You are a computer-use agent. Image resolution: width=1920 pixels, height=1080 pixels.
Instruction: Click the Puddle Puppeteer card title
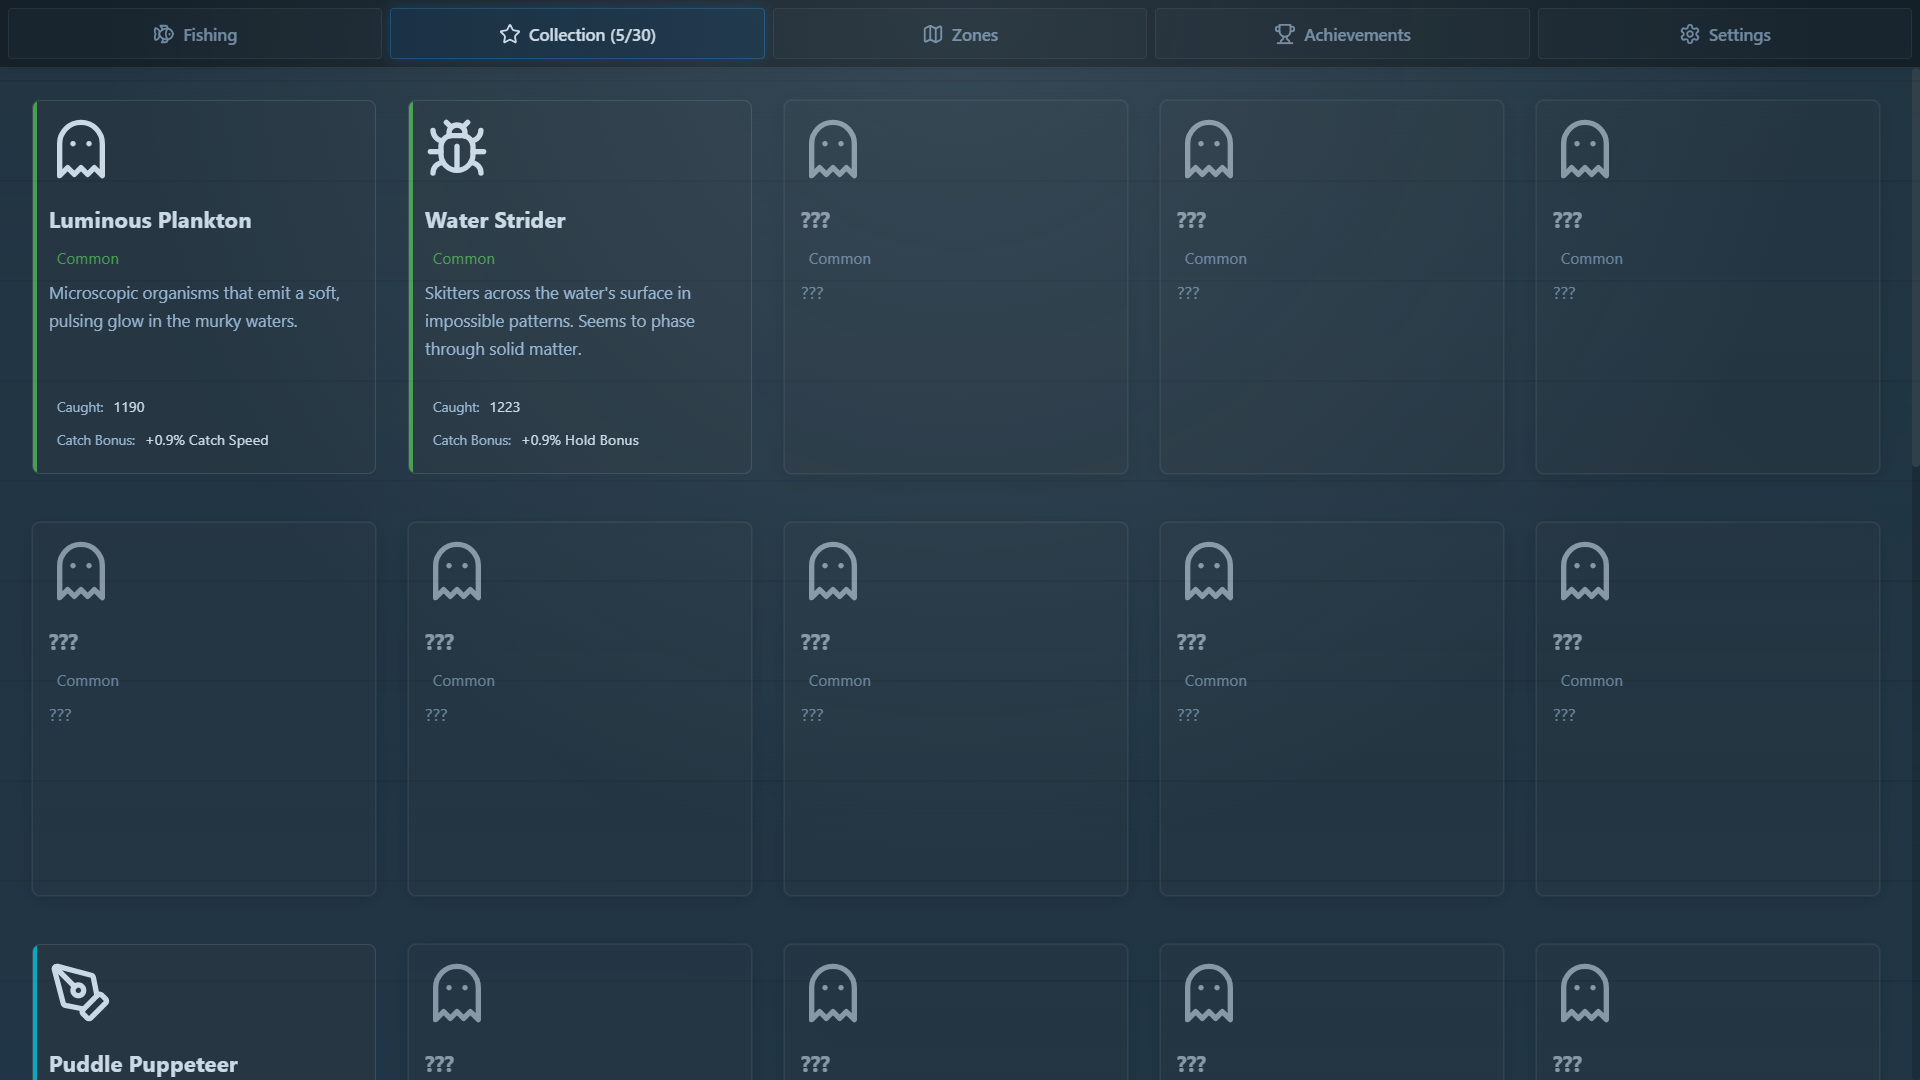pos(143,1064)
